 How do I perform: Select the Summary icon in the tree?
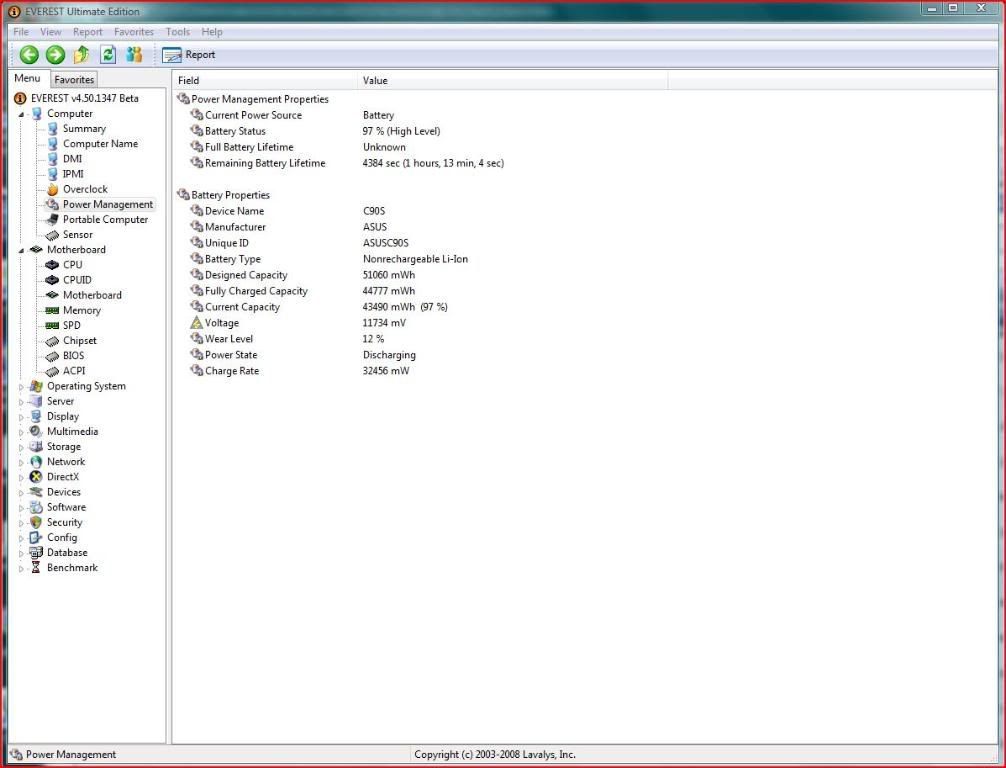tap(53, 128)
